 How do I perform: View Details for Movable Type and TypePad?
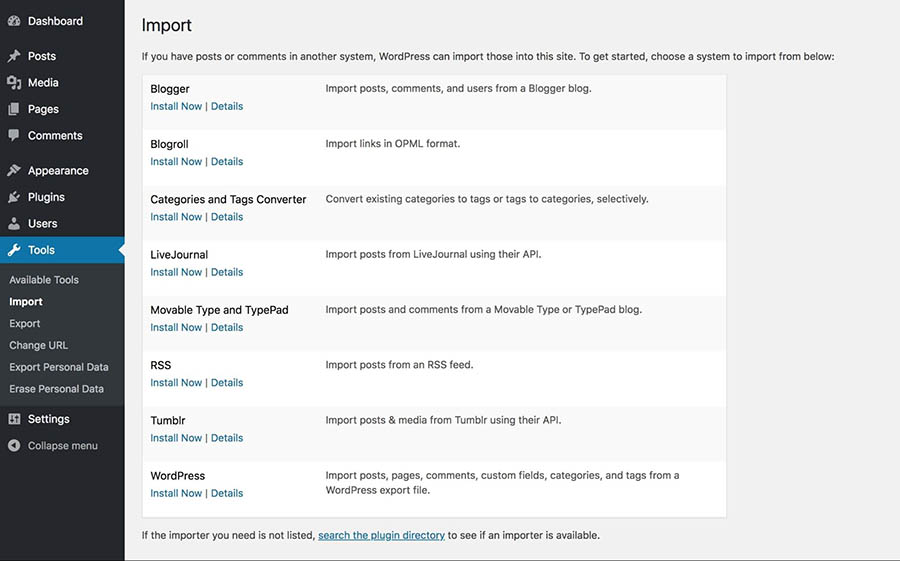(227, 327)
